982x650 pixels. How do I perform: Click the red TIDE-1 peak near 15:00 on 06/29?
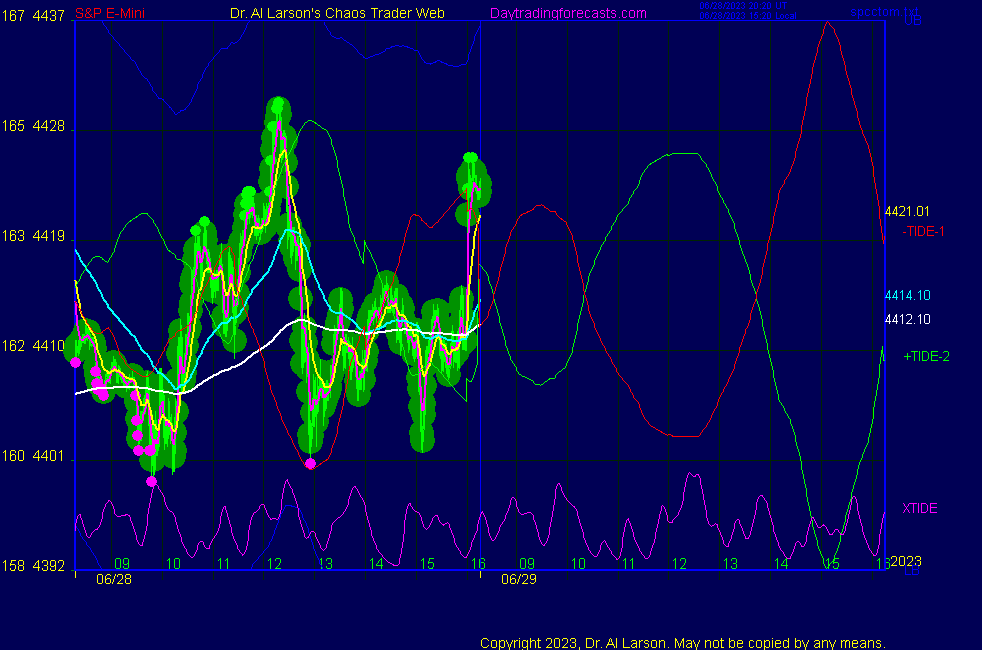tap(828, 23)
